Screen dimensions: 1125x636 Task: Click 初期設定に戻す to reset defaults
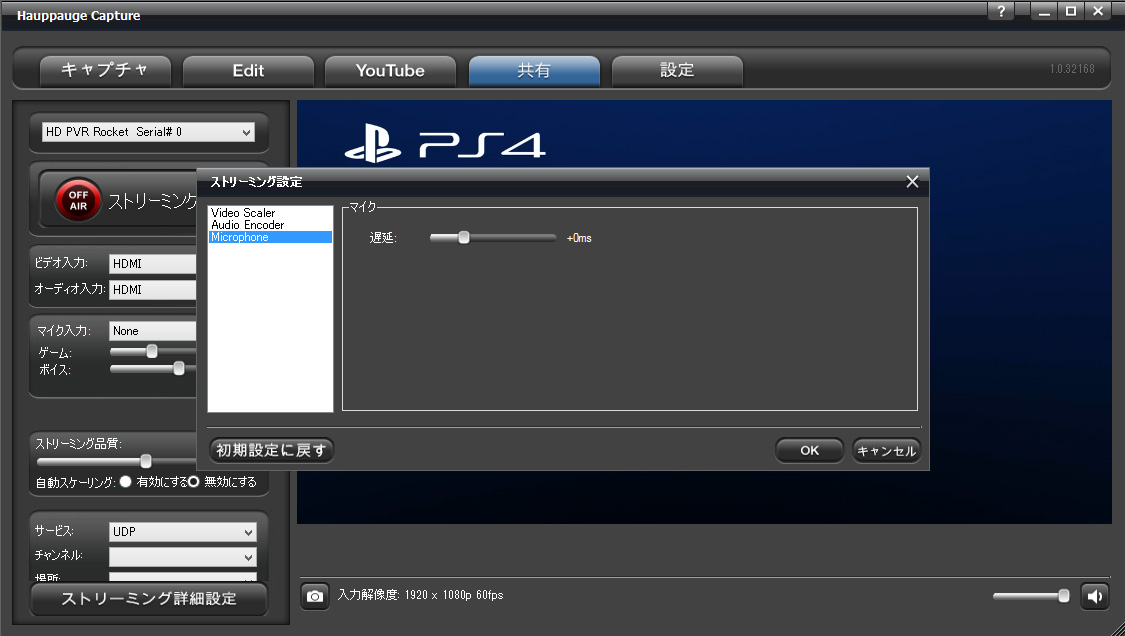271,450
